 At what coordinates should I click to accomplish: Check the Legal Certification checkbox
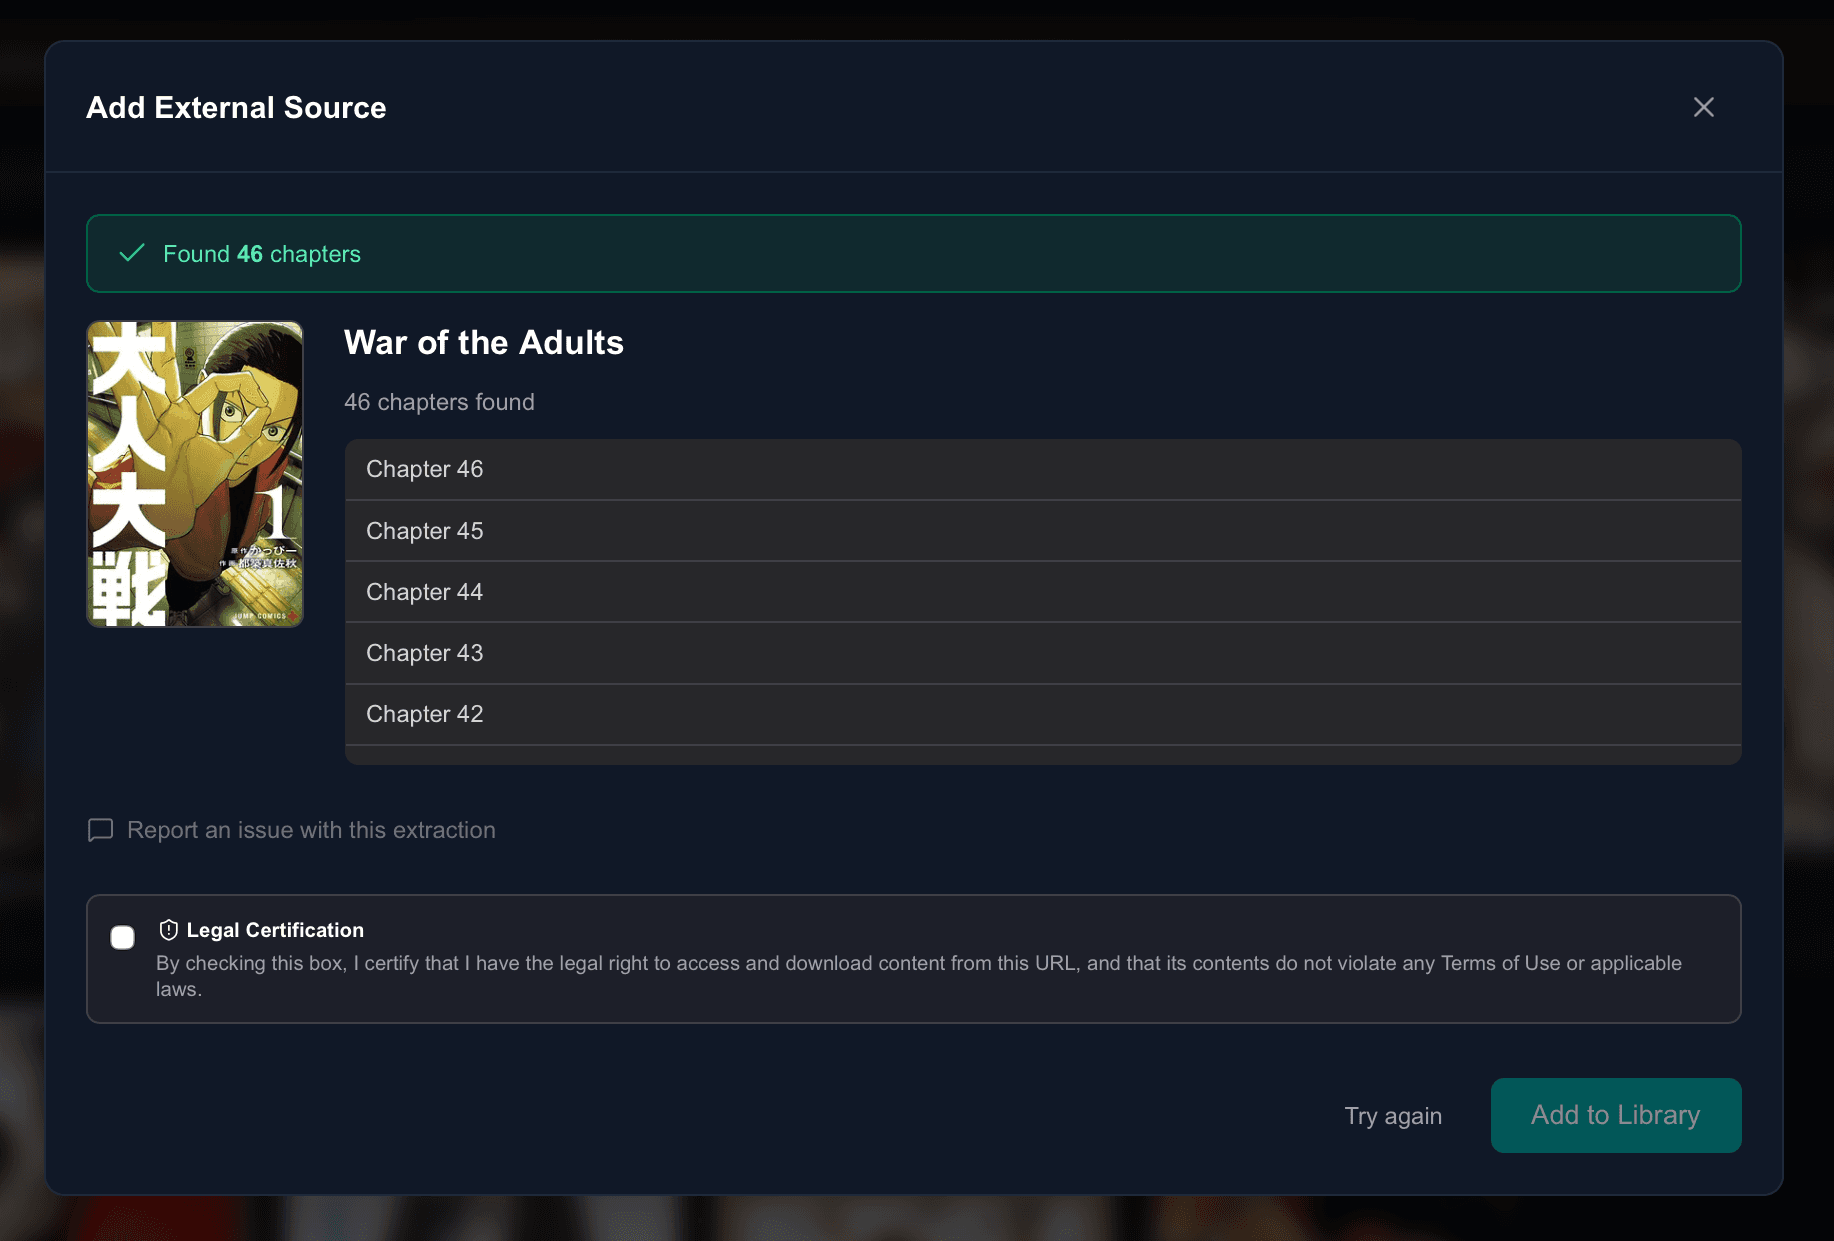(x=122, y=937)
